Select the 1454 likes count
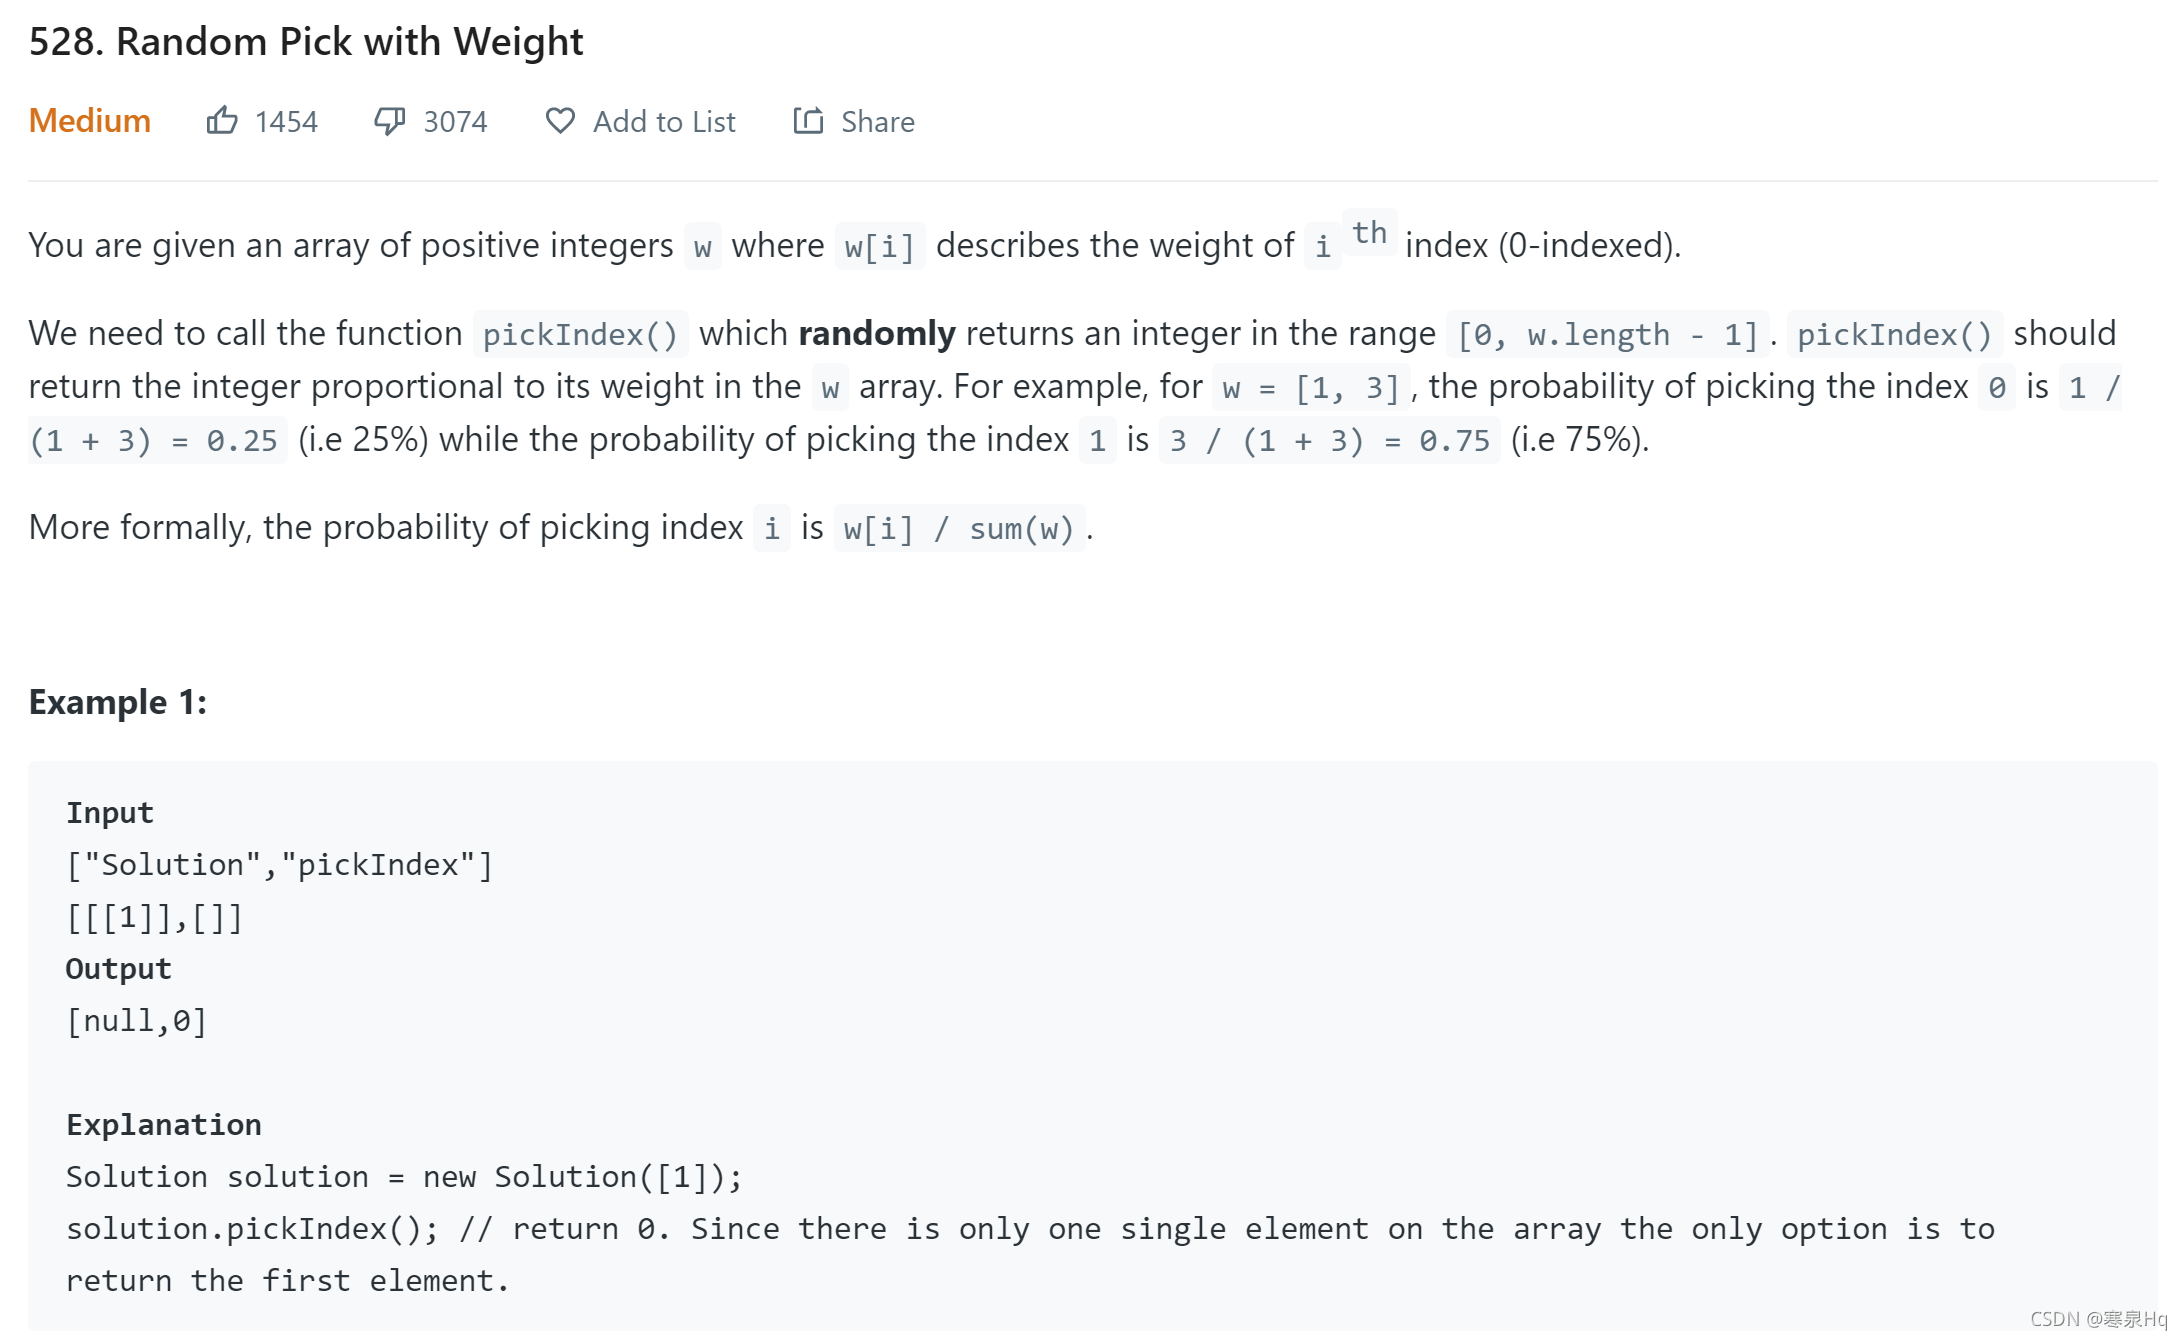 click(x=286, y=122)
